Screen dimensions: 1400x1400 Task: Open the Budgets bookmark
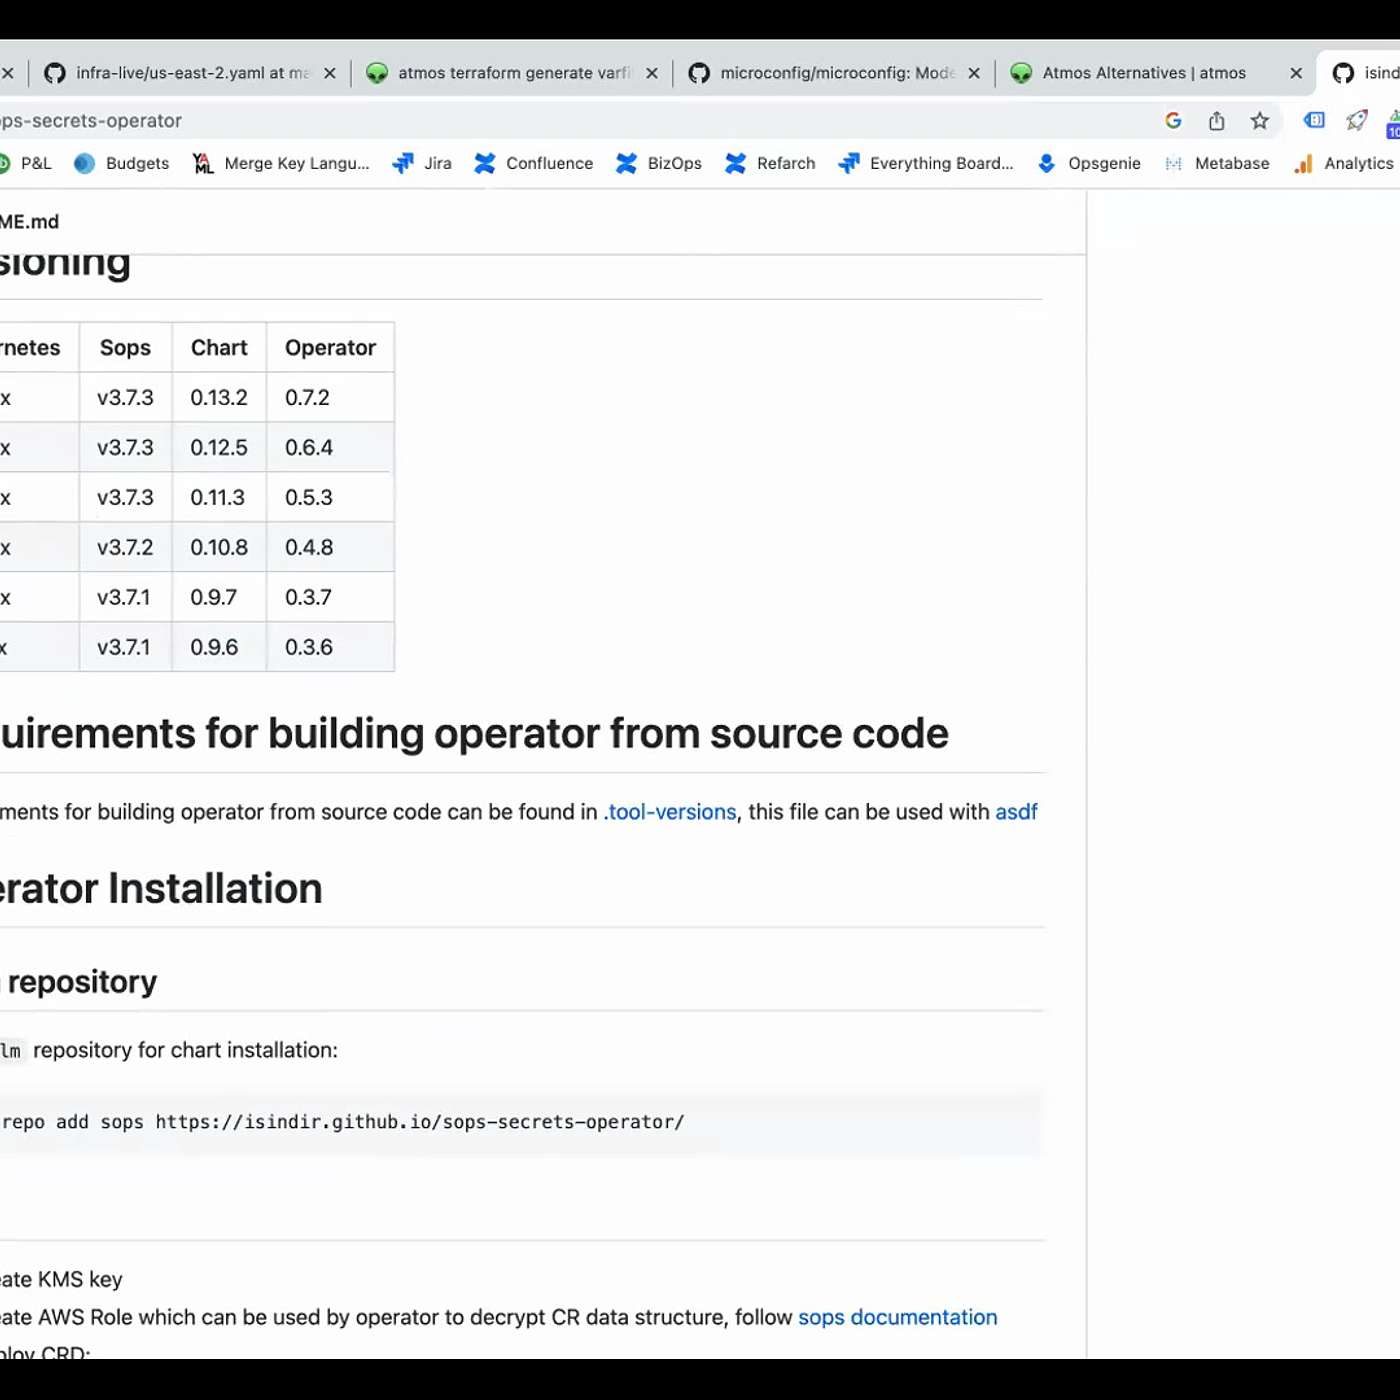[x=122, y=163]
